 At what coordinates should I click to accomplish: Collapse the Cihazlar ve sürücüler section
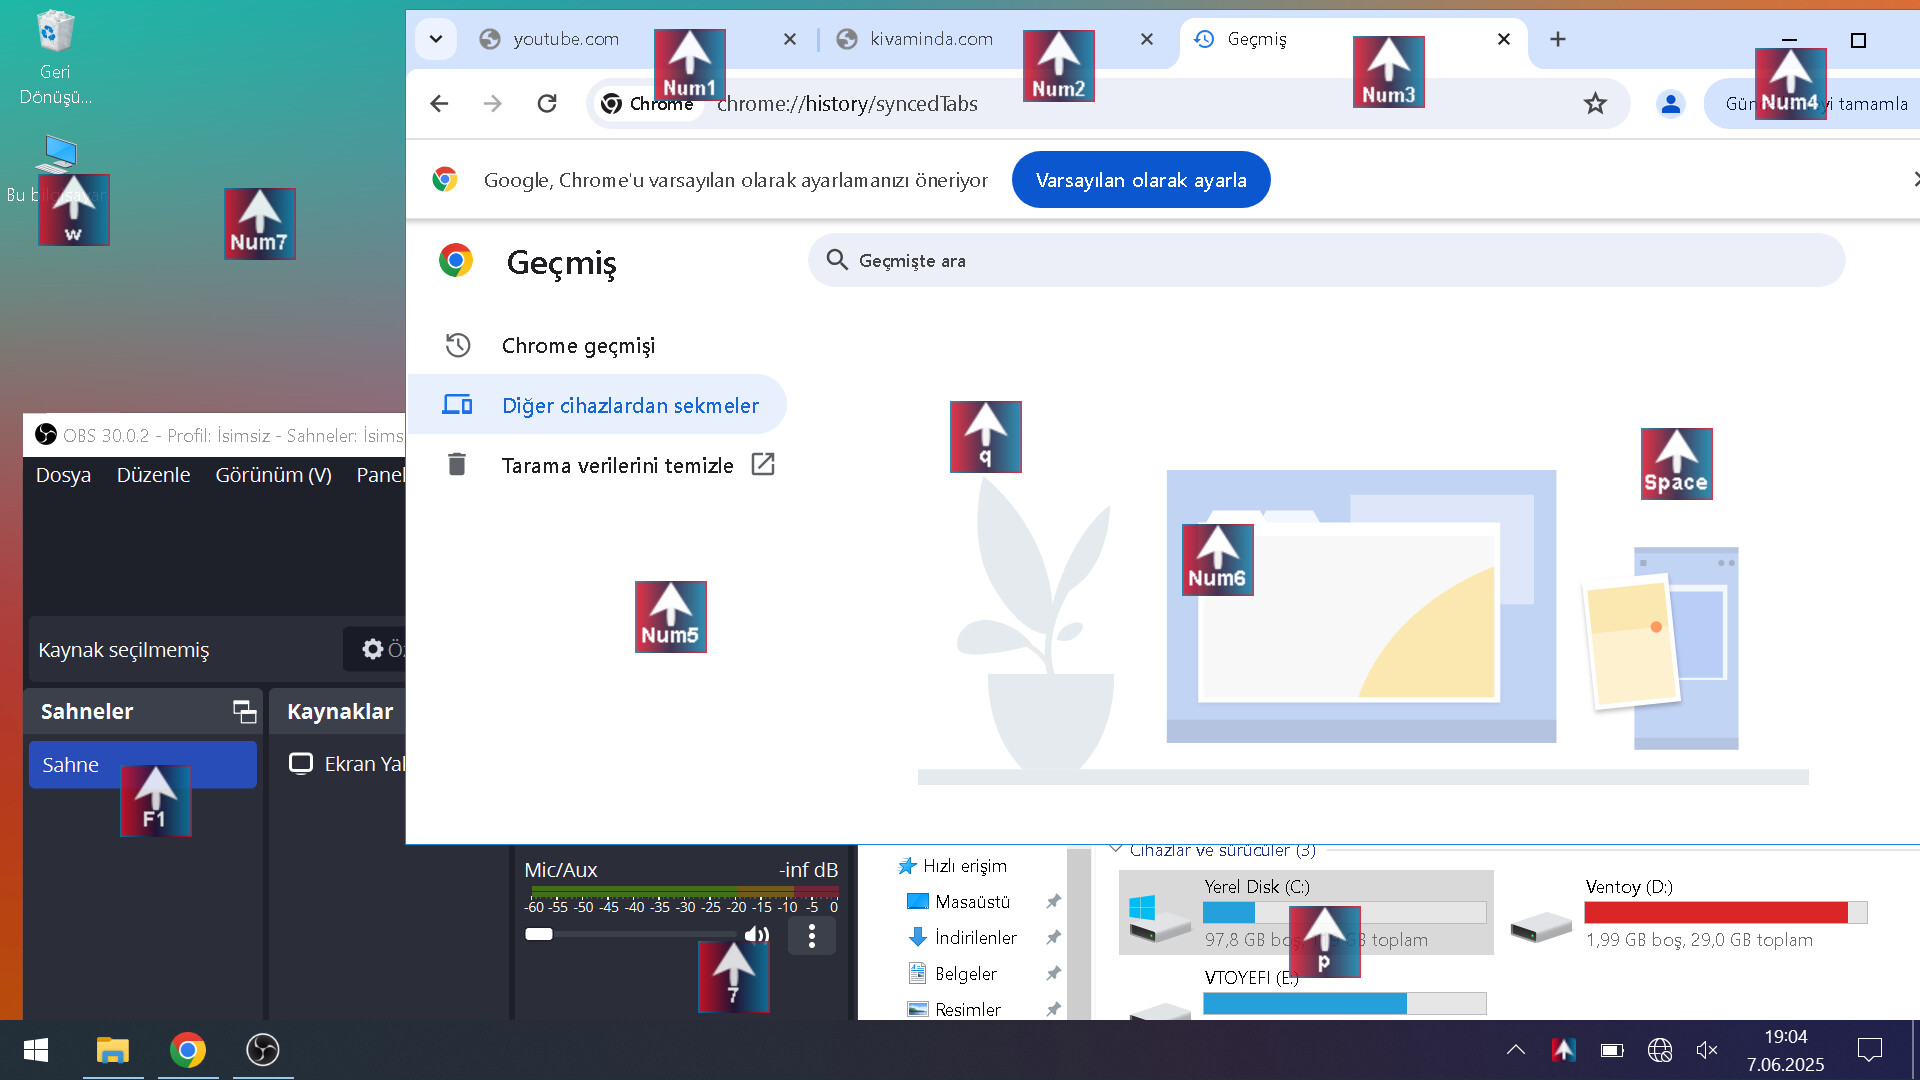point(1117,849)
